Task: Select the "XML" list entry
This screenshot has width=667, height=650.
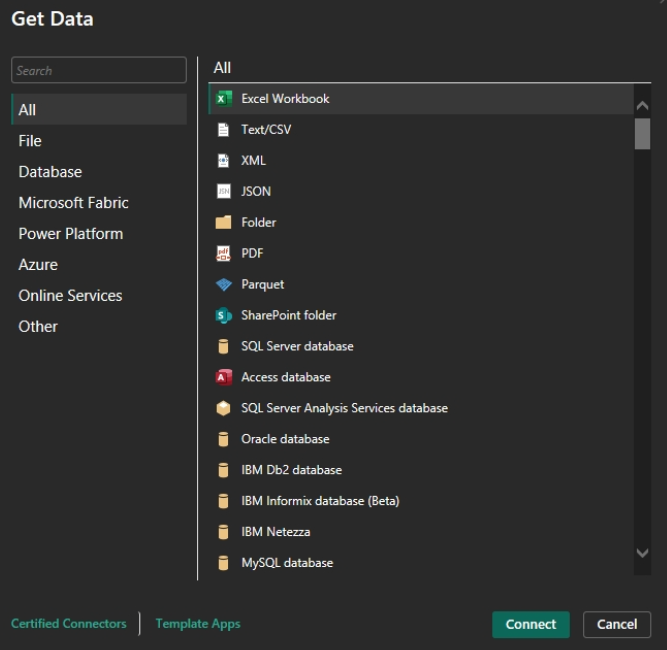Action: 254,160
